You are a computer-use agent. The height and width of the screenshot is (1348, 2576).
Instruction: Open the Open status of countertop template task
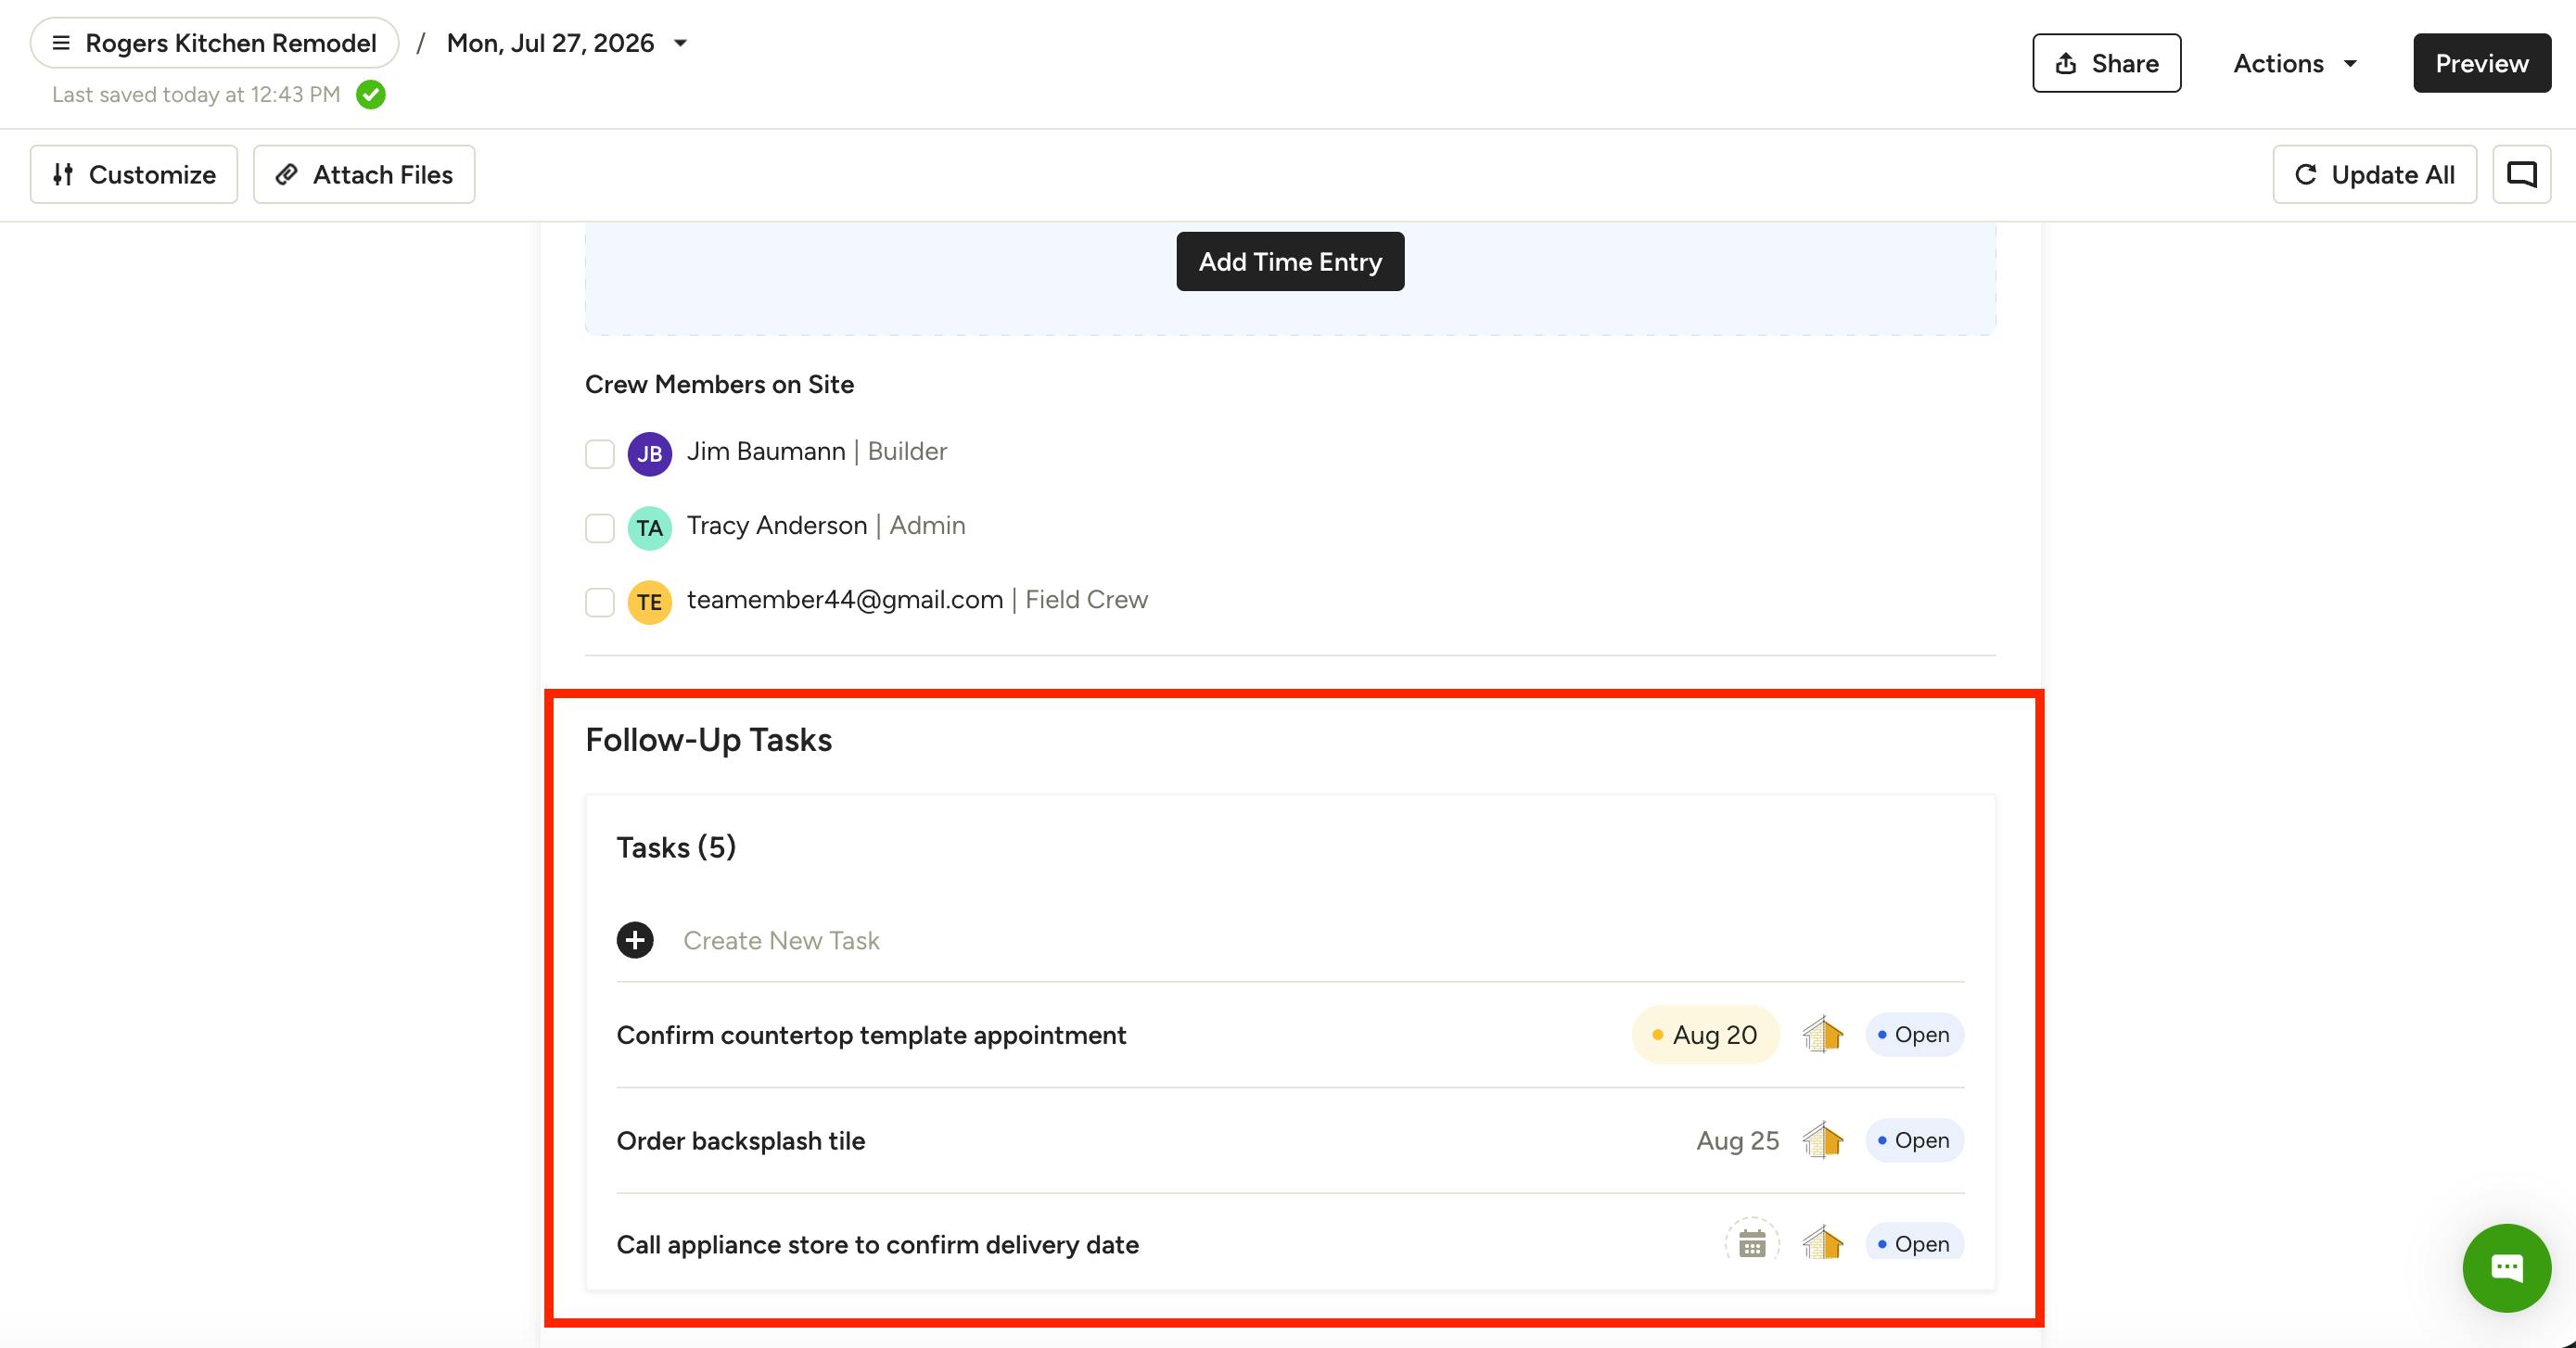1915,1035
